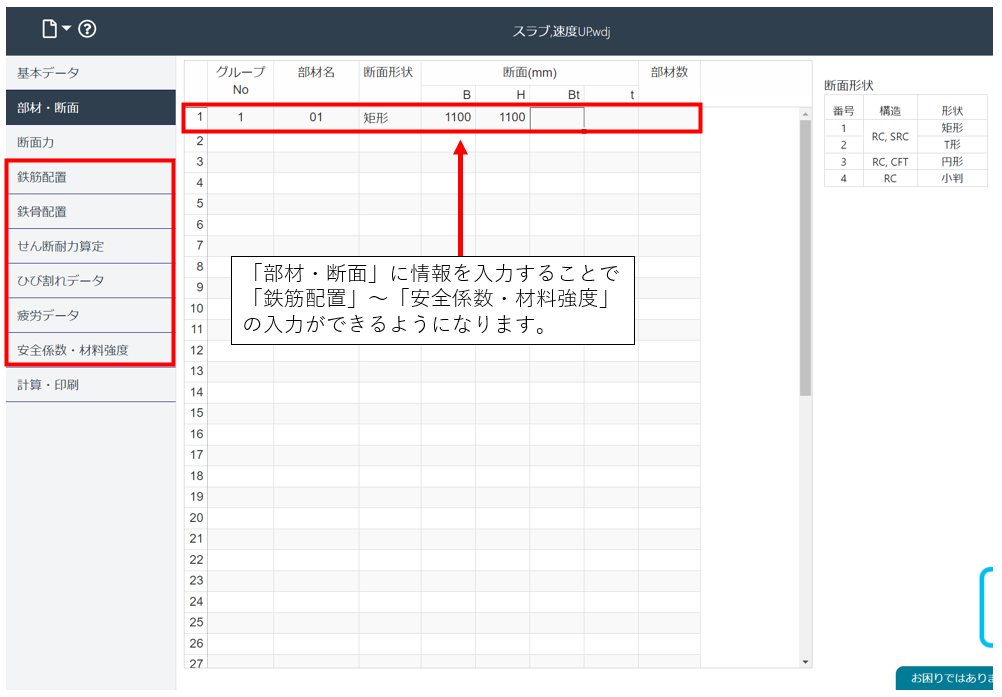Click RC, CFT in the reference table
This screenshot has height=697, width=1002.
(x=890, y=162)
